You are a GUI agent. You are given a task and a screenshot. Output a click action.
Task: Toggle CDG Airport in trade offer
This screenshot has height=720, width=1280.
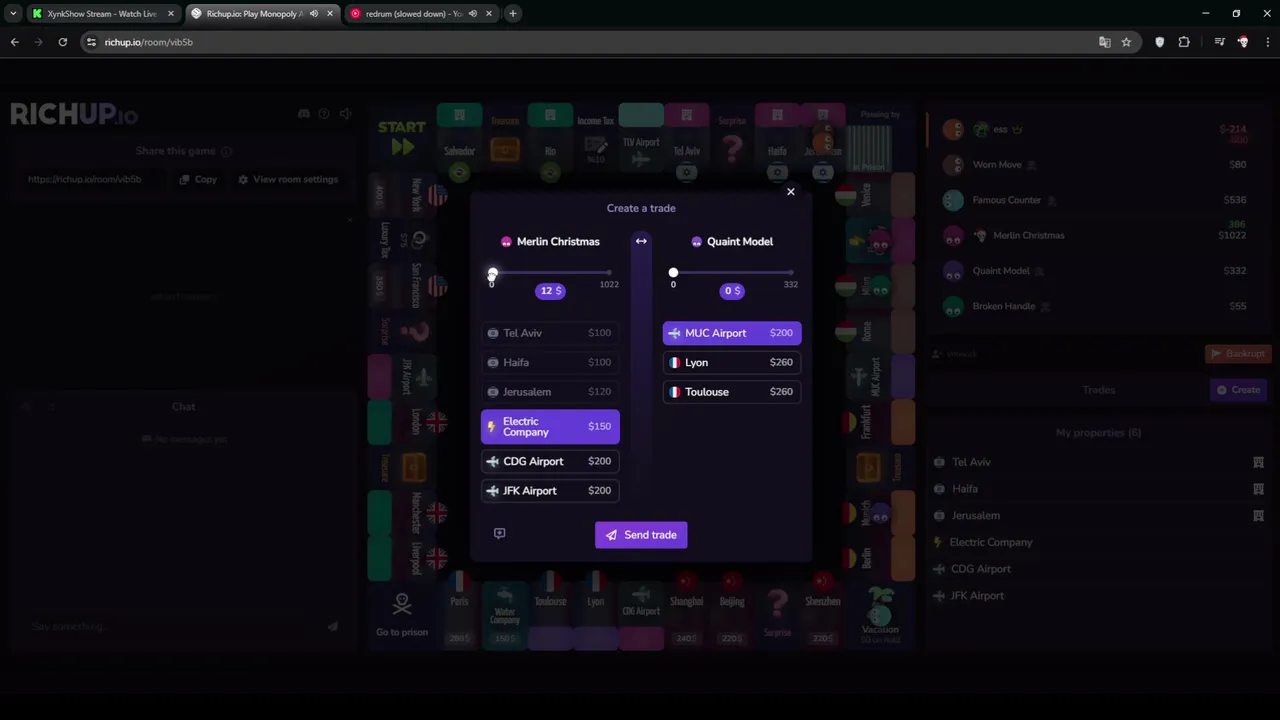coord(550,461)
